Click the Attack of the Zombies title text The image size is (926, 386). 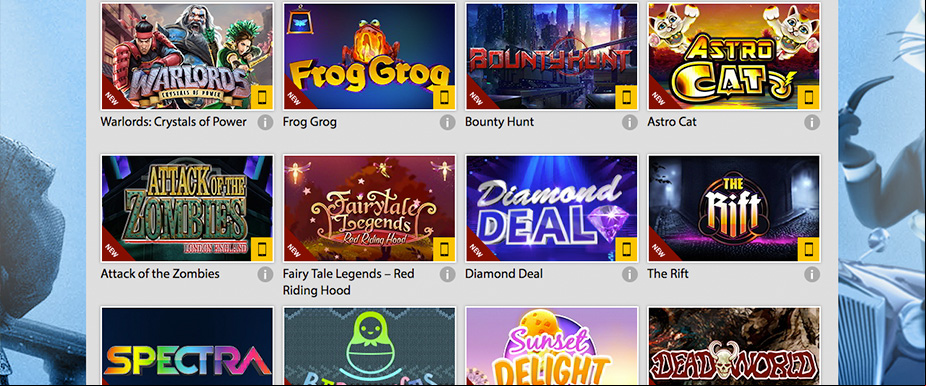coord(160,274)
